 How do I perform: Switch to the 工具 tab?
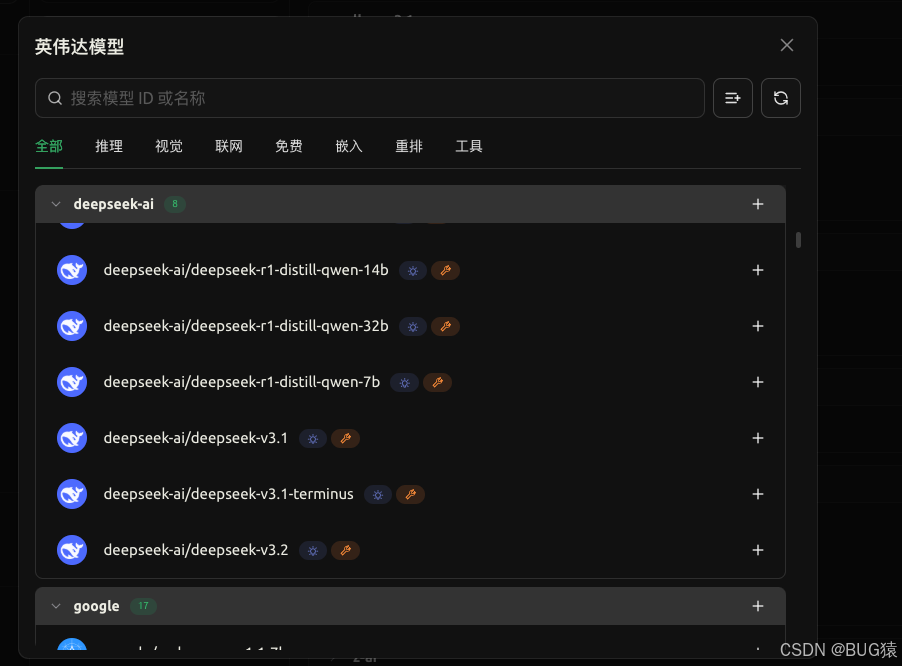click(x=469, y=146)
